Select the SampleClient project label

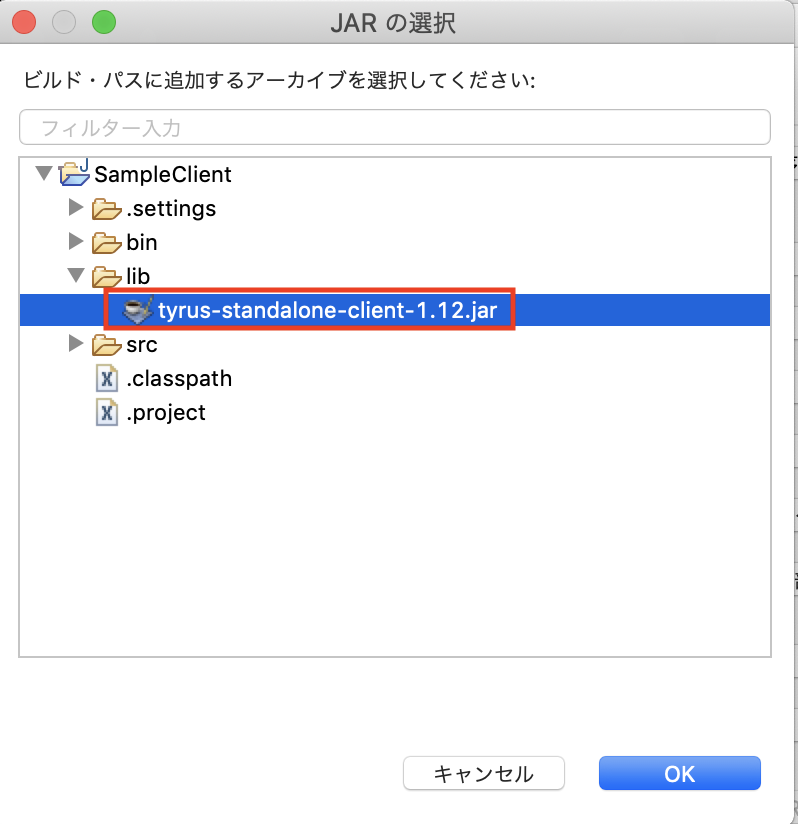pyautogui.click(x=163, y=174)
